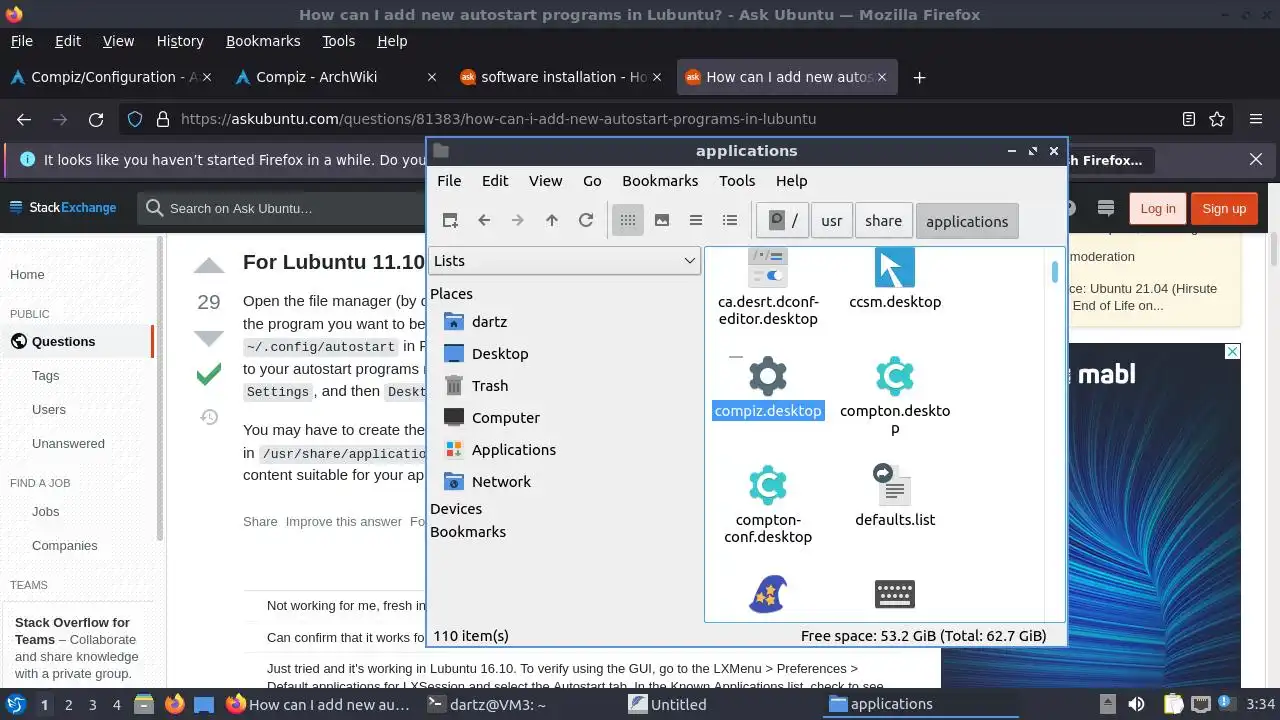Viewport: 1280px width, 720px height.
Task: Go up to parent folder
Action: tap(552, 221)
